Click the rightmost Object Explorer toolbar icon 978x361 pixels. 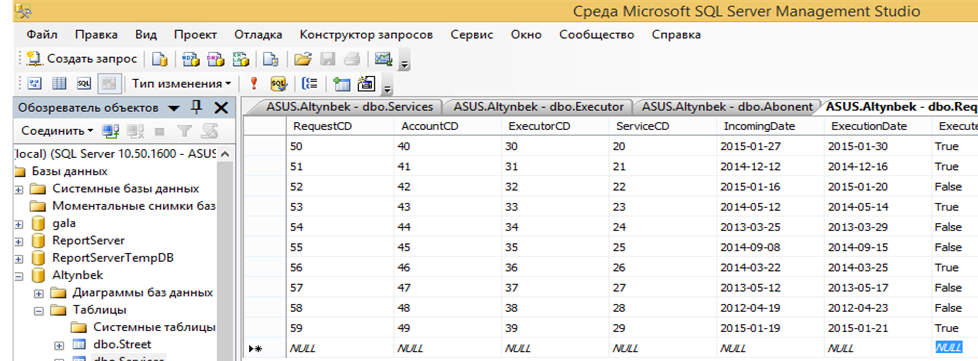tap(209, 131)
